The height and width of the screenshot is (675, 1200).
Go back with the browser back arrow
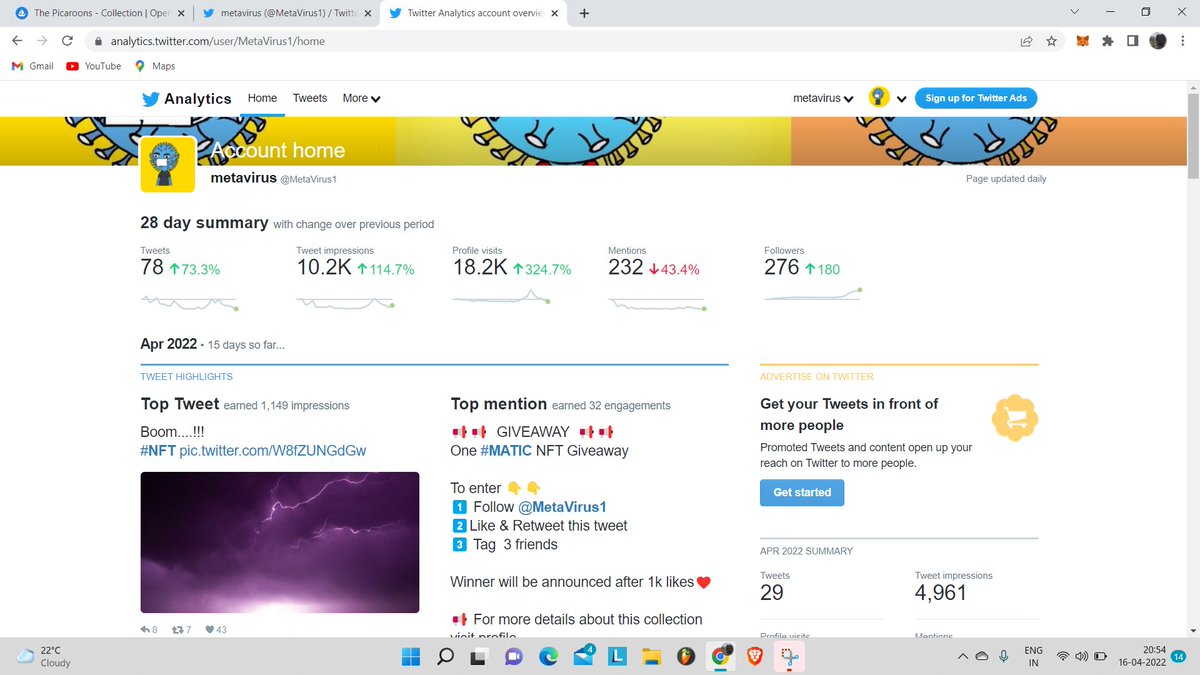[18, 41]
